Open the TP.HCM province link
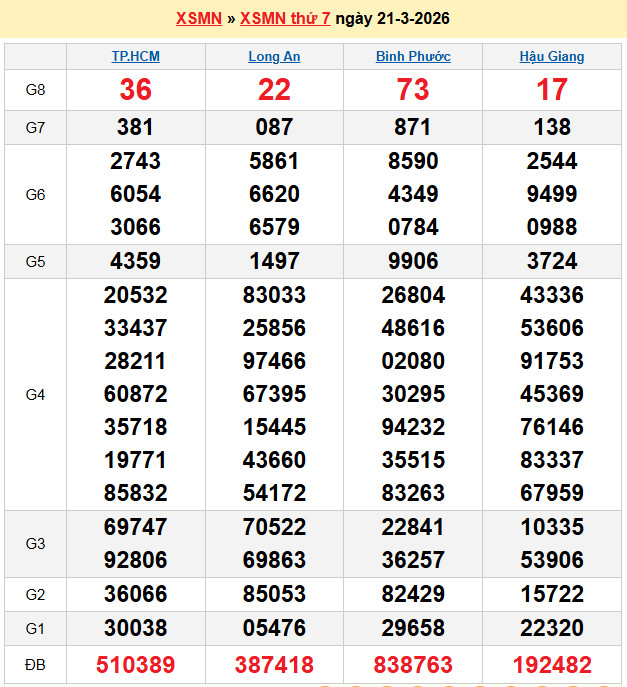Image resolution: width=627 pixels, height=687 pixels. point(135,57)
